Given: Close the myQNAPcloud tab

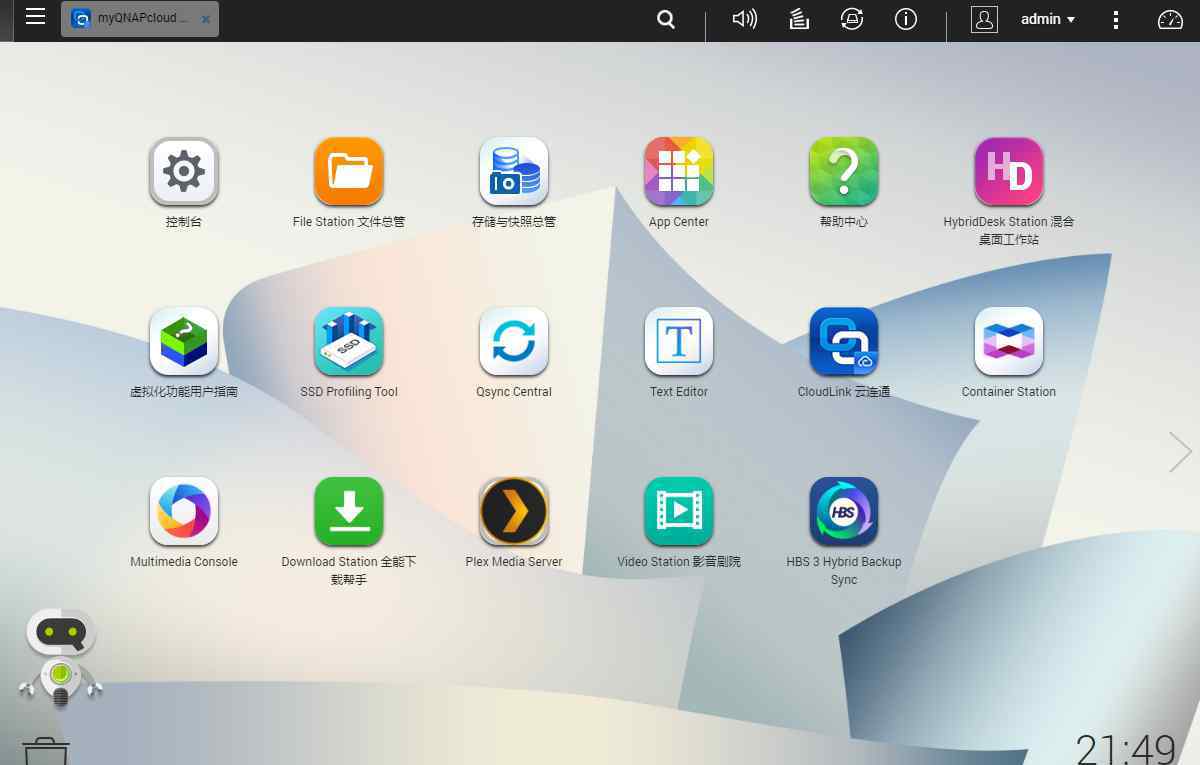Looking at the screenshot, I should click(x=206, y=19).
